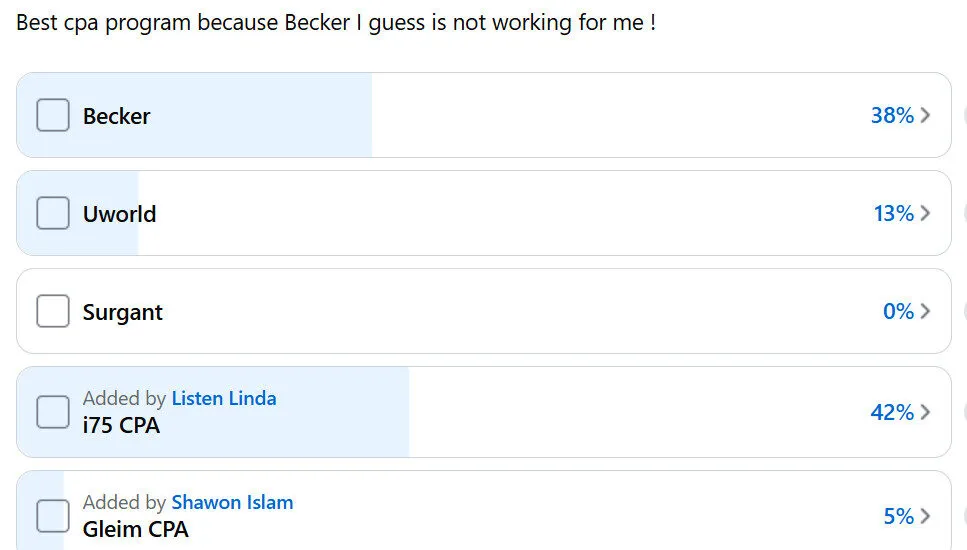Expand the chevron beside 42%
This screenshot has height=550, width=967.
(x=925, y=412)
